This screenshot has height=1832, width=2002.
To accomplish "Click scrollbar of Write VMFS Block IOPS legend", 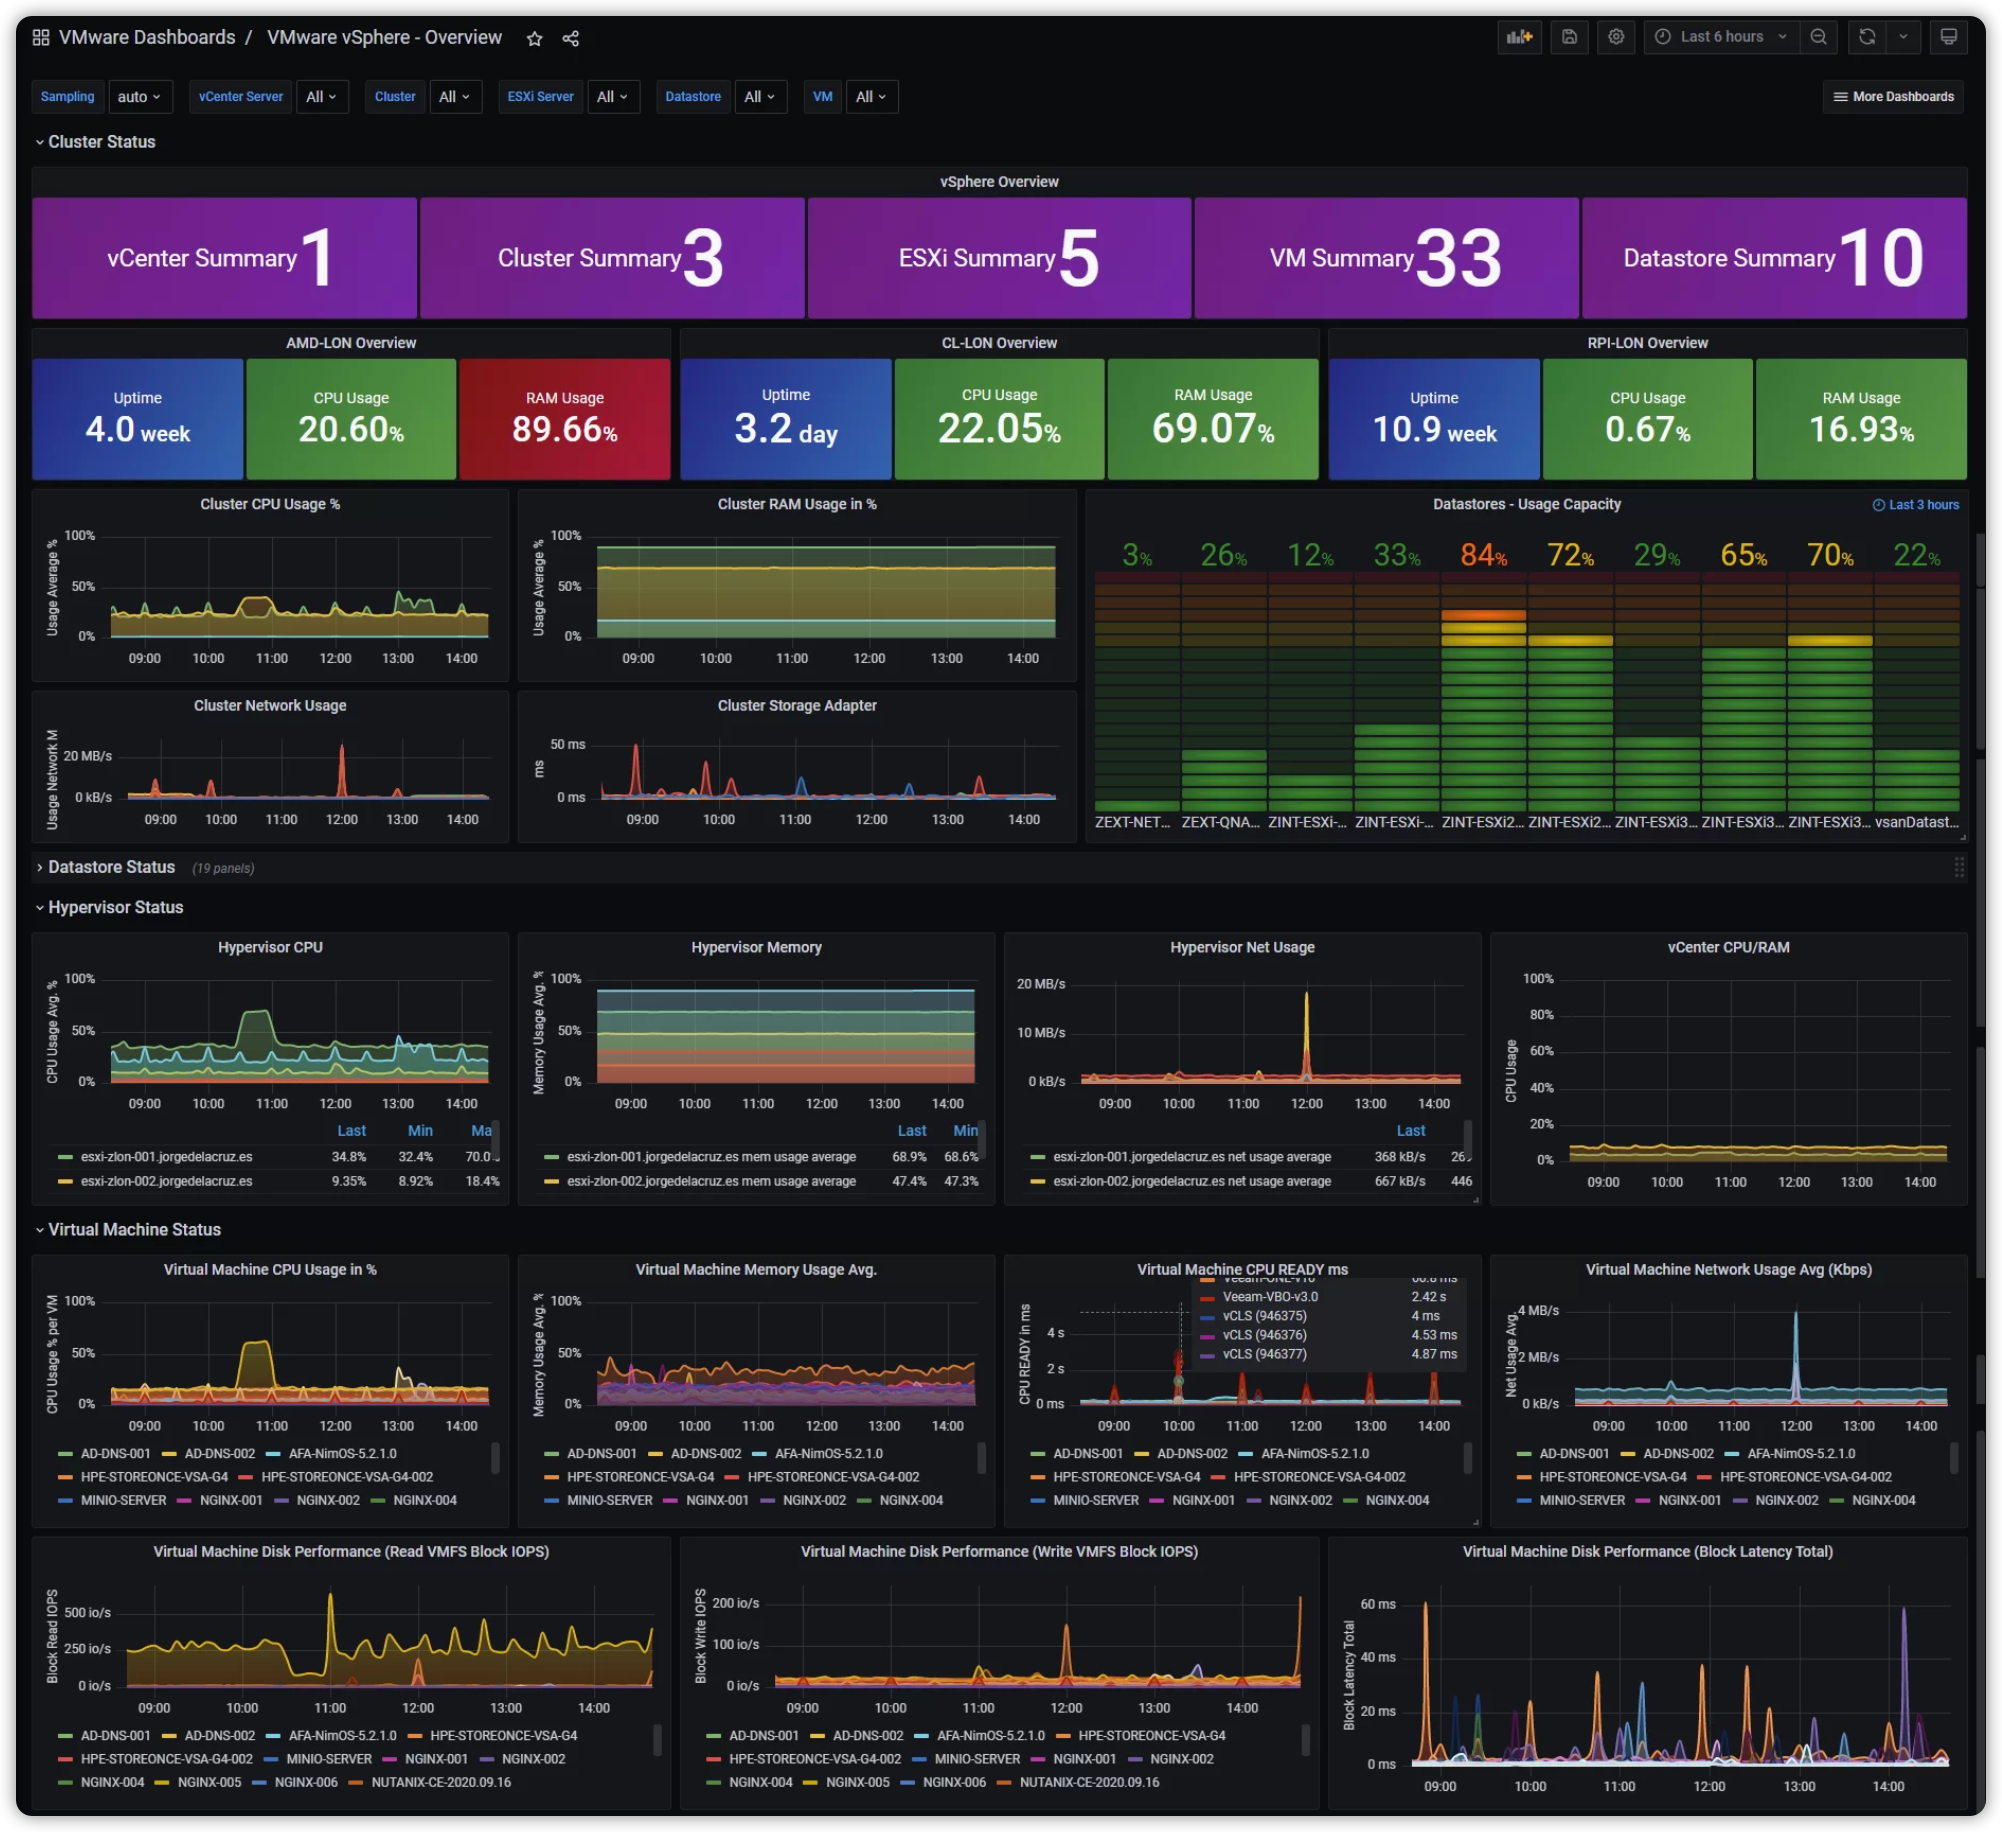I will [1305, 1741].
